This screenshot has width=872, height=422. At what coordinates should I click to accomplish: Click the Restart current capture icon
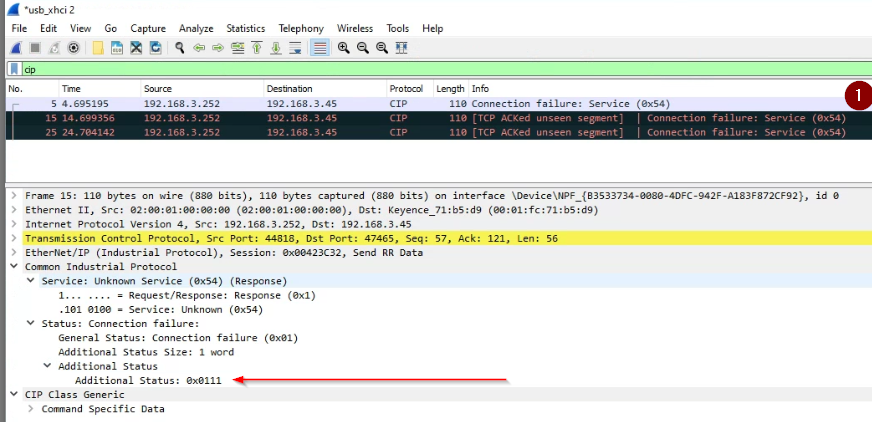[x=54, y=48]
